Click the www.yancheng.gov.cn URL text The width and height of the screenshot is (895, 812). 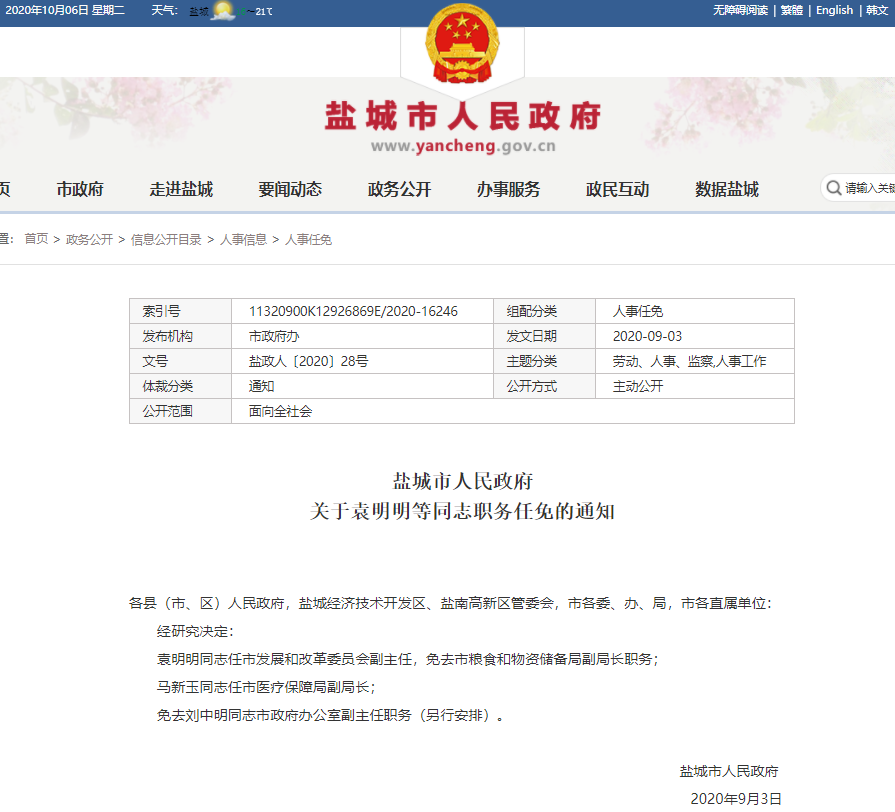[463, 146]
